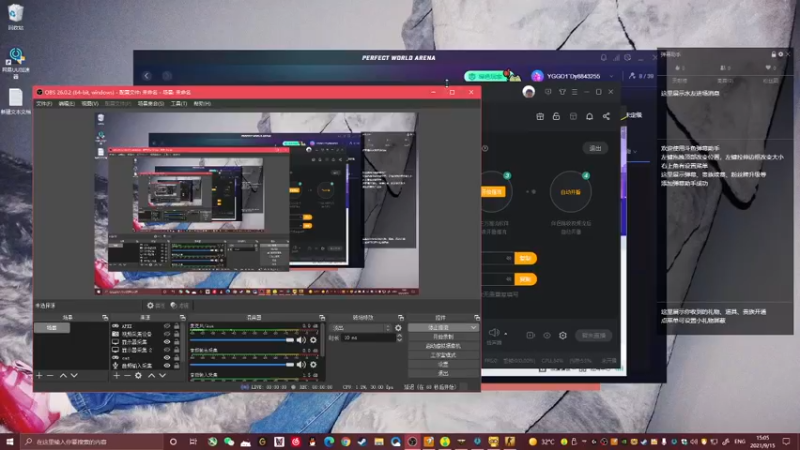
Task: Lock the 显示器采集 source
Action: click(177, 342)
